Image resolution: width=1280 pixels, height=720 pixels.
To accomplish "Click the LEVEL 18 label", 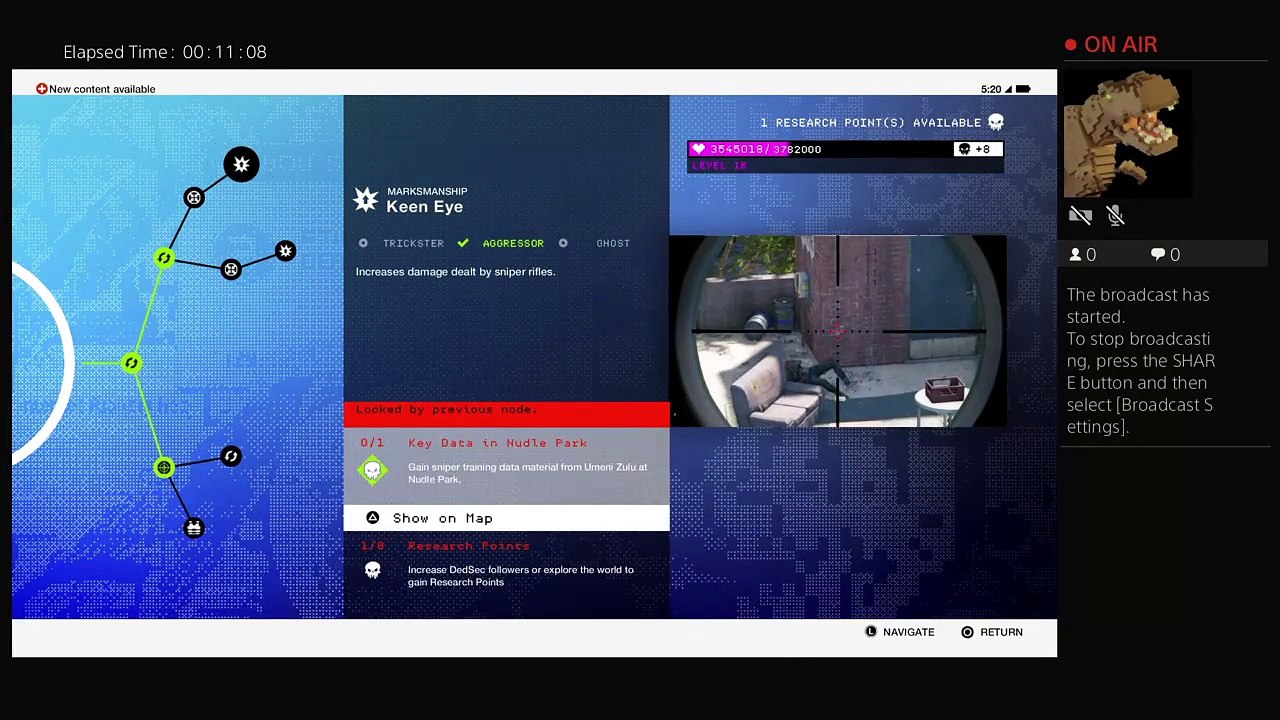I will [719, 165].
